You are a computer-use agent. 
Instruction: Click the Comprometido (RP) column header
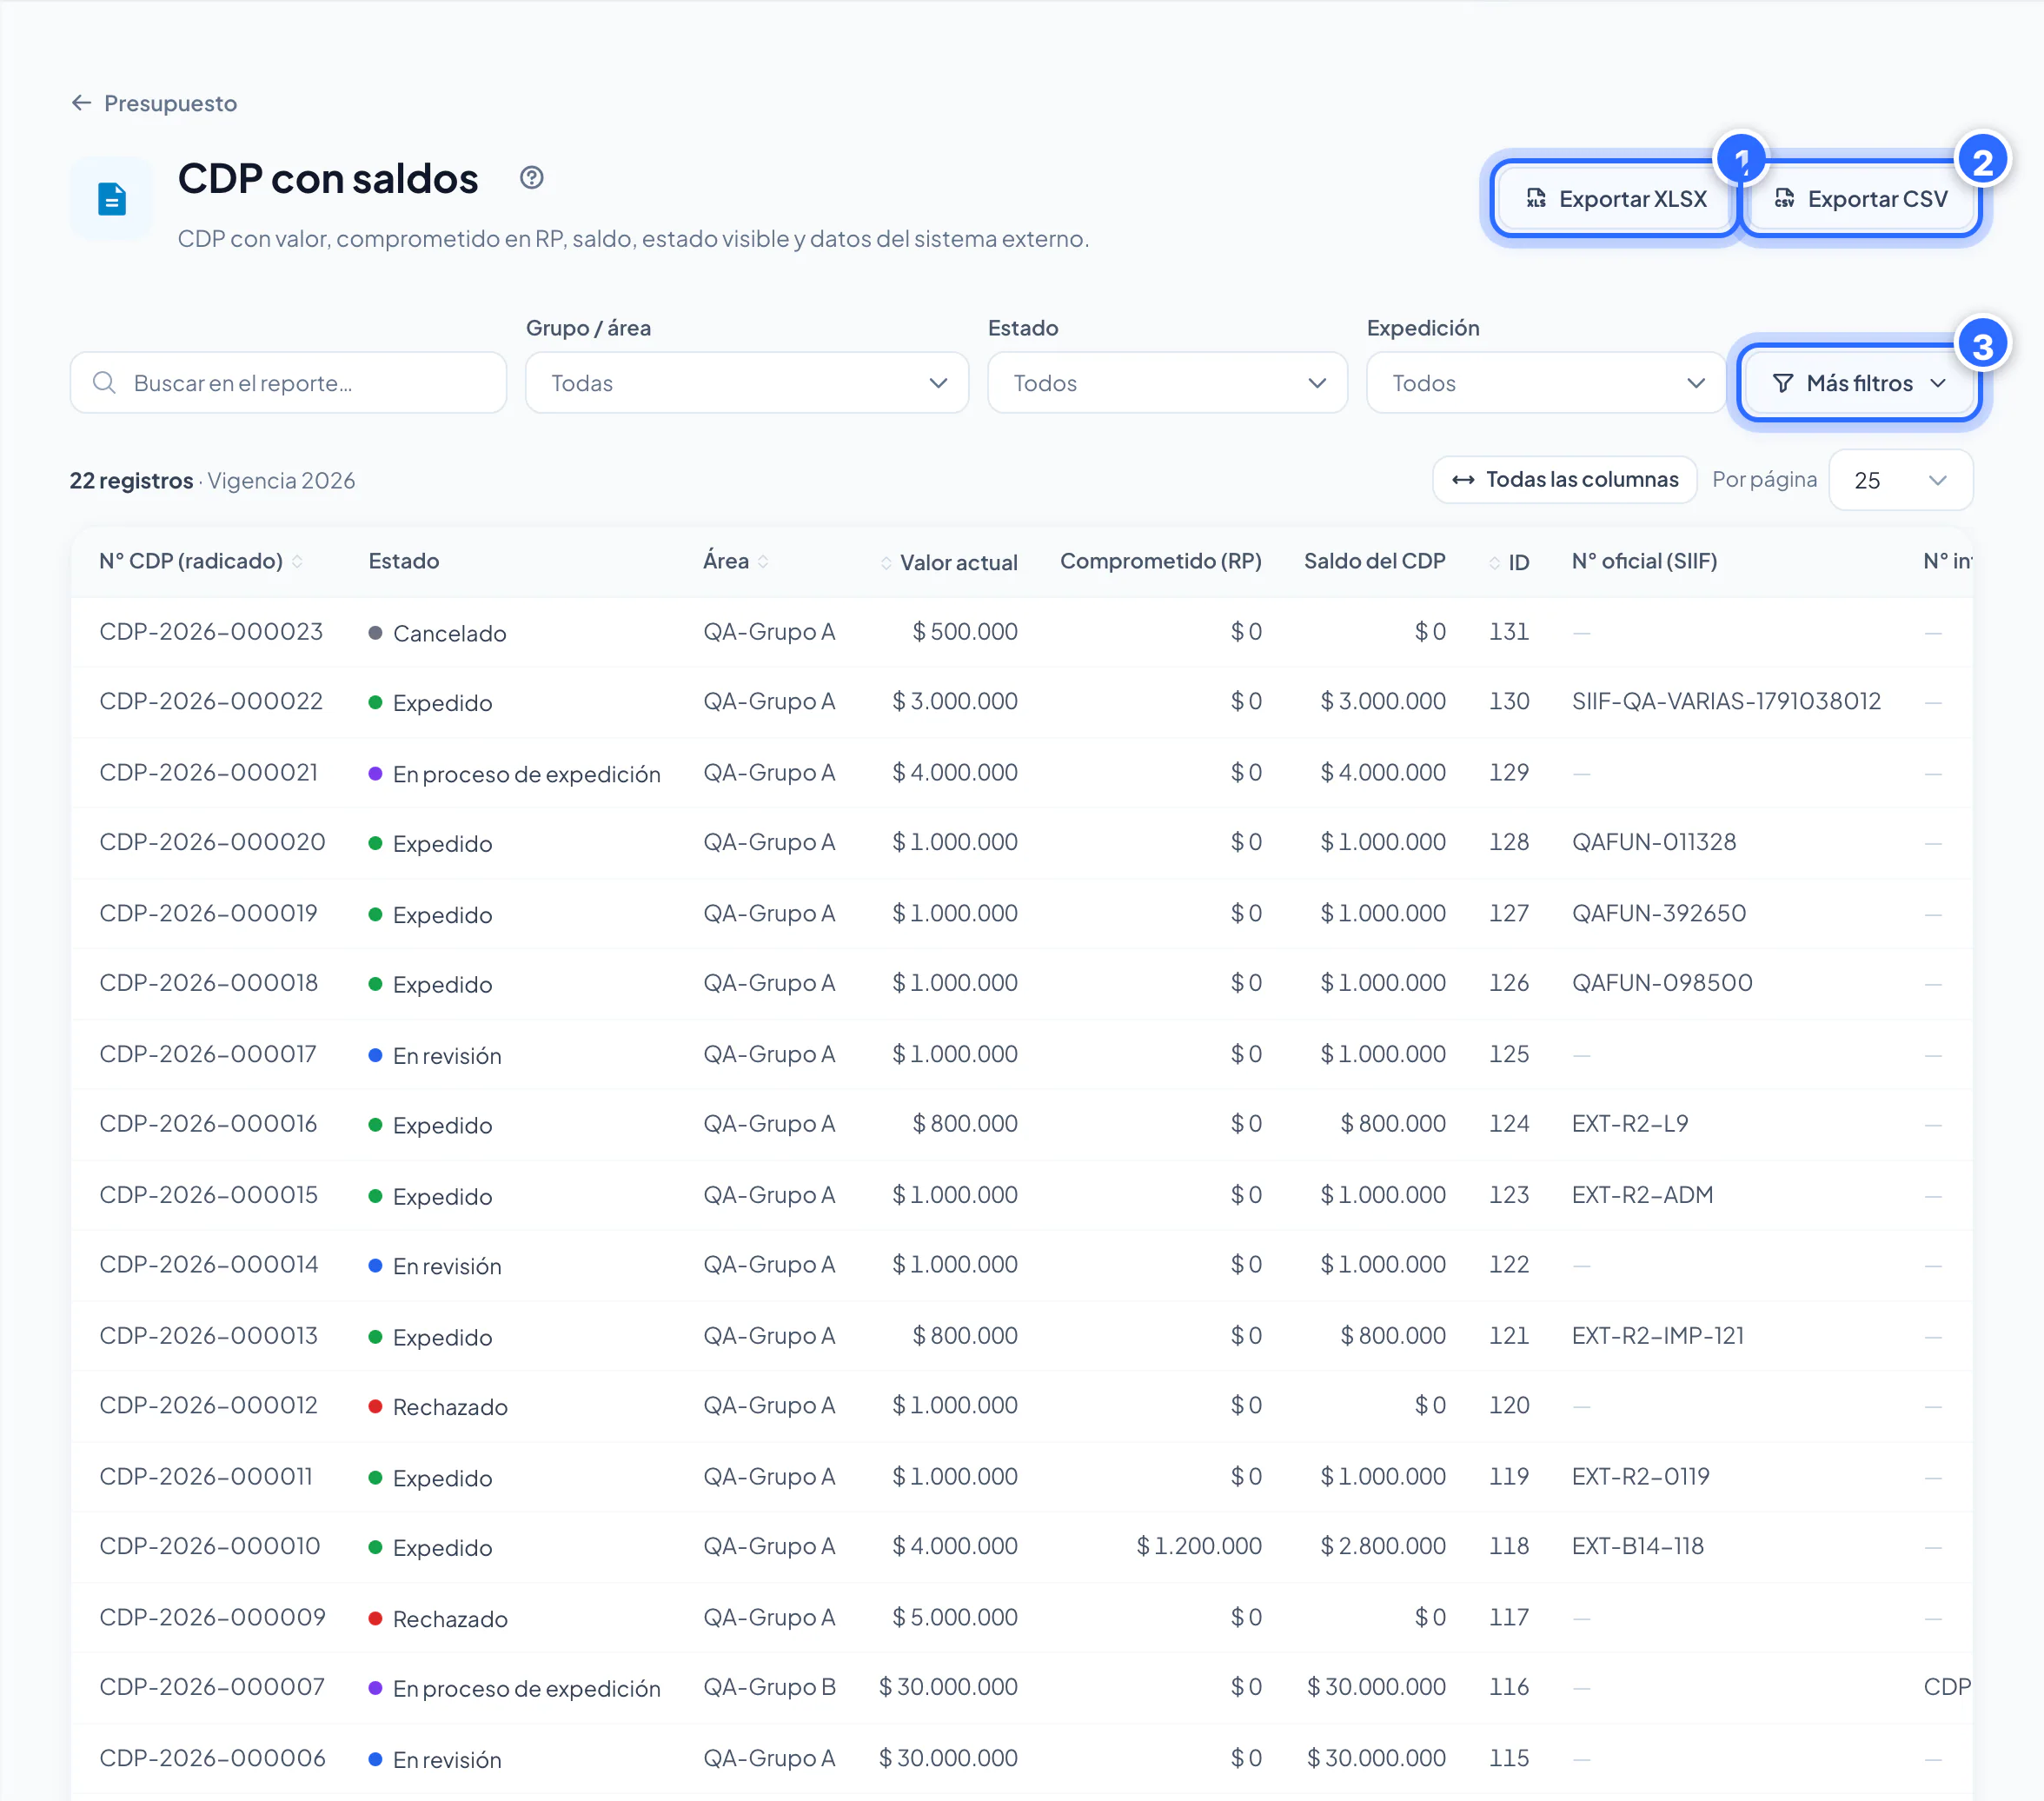1160,562
